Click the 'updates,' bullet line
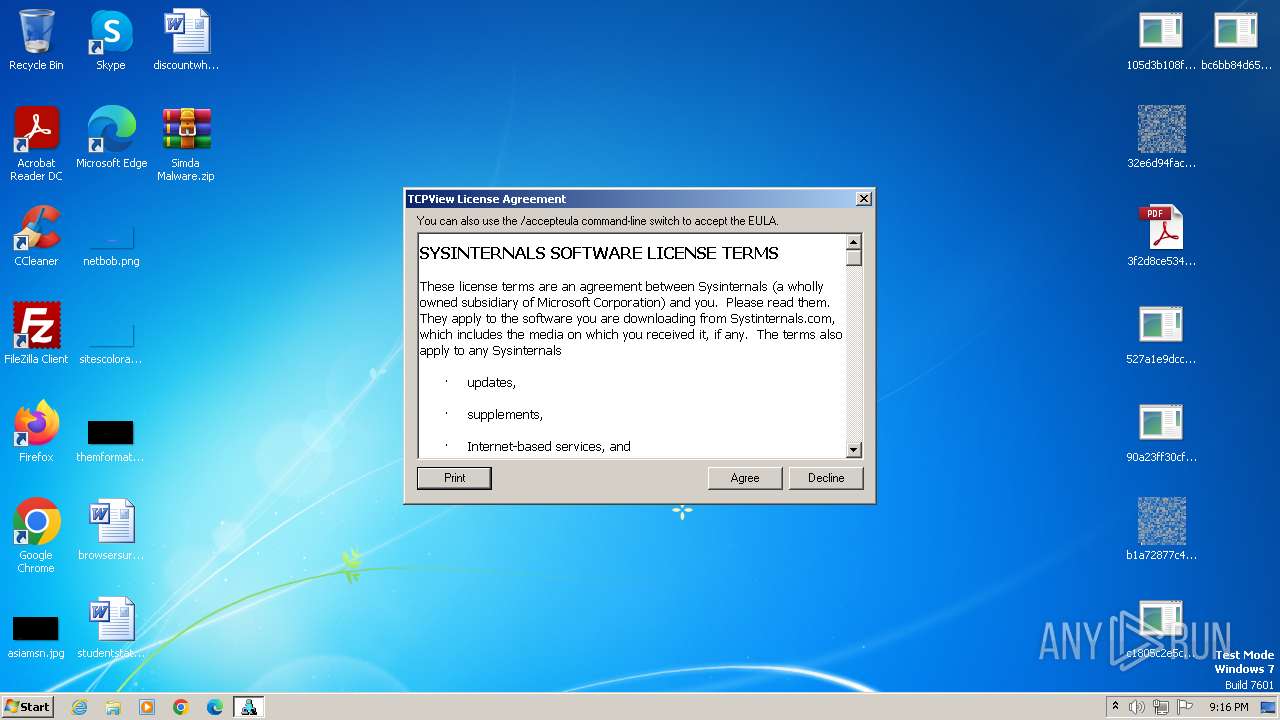 click(x=491, y=383)
